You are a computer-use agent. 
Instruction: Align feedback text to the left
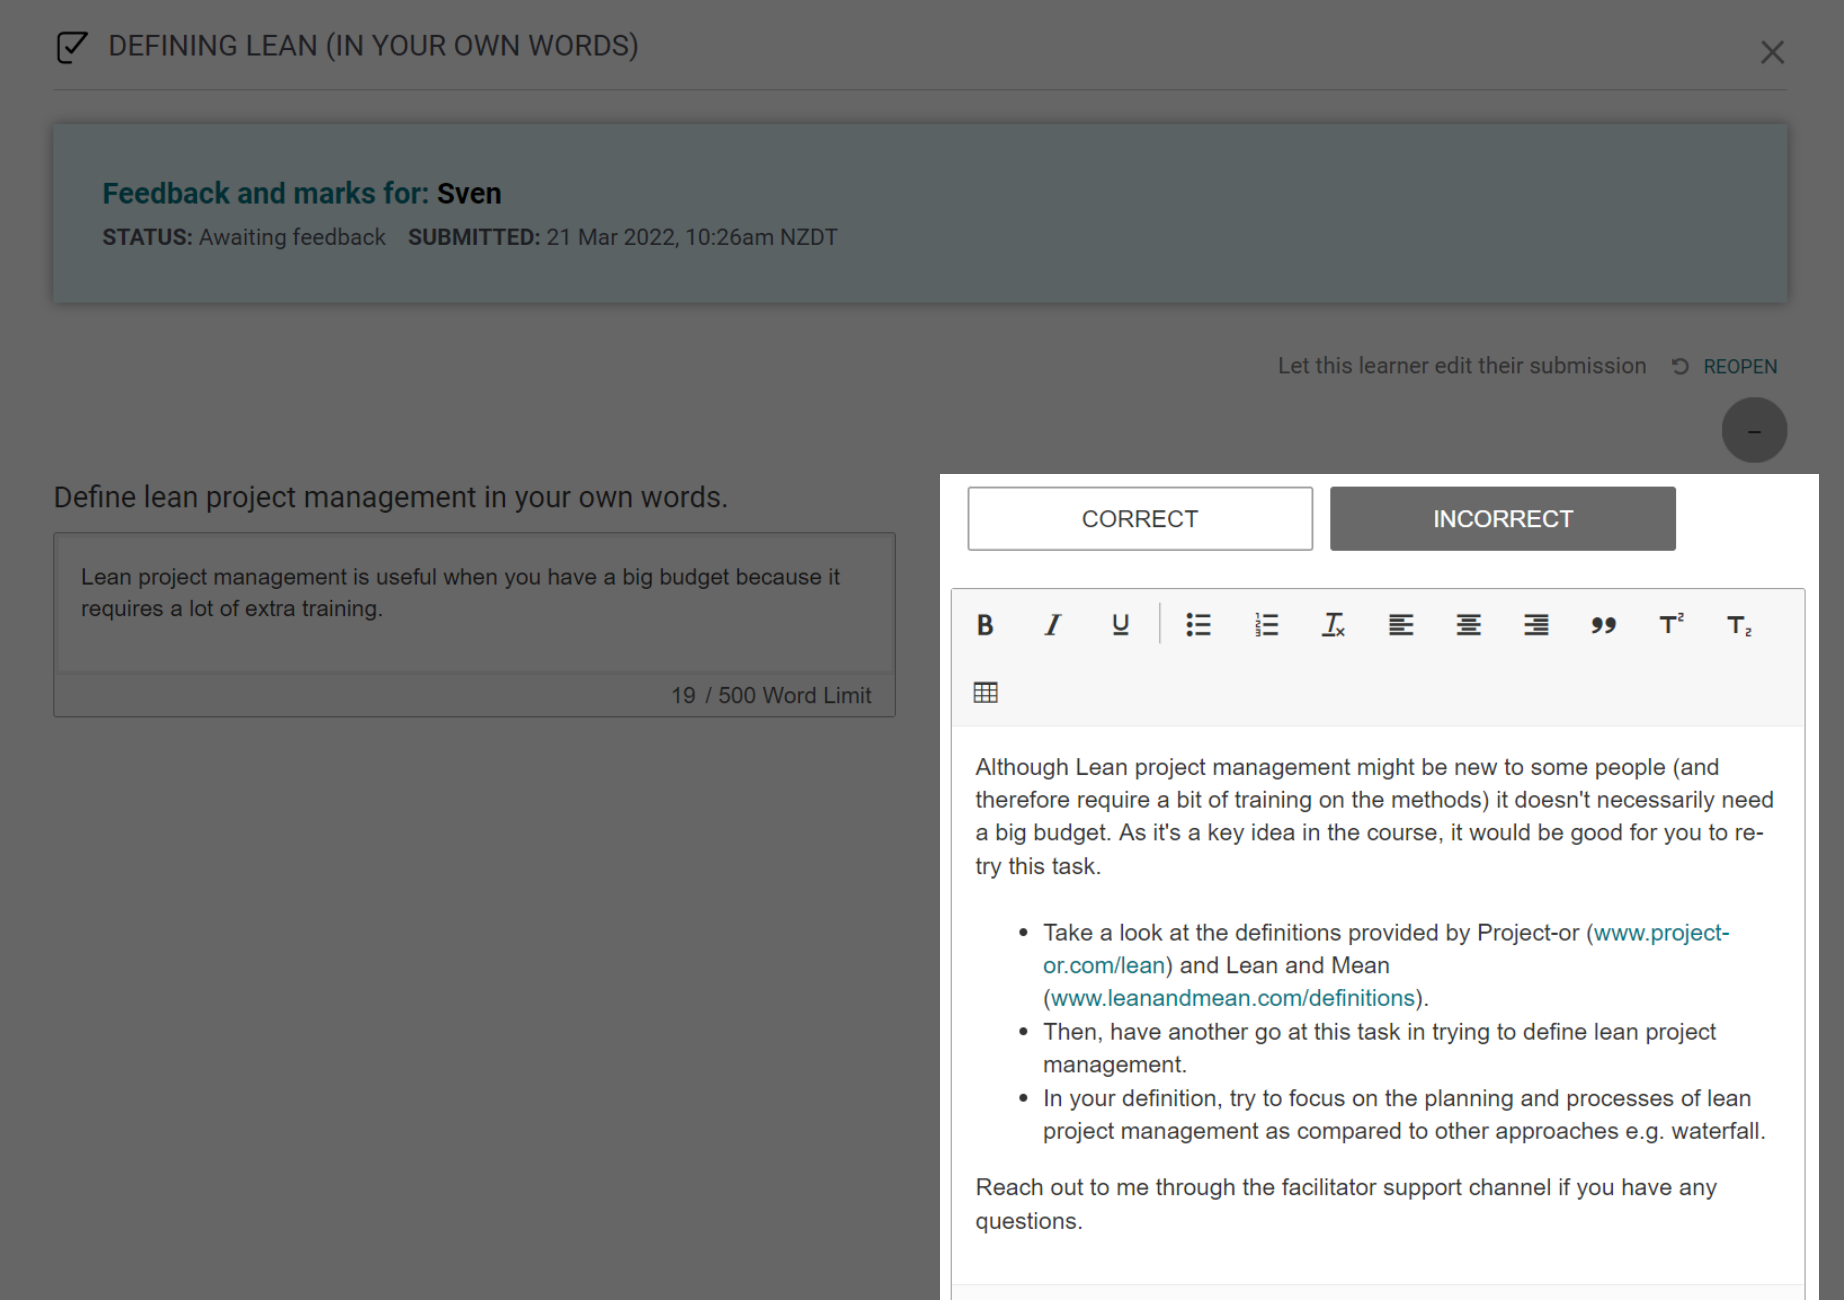[1401, 625]
